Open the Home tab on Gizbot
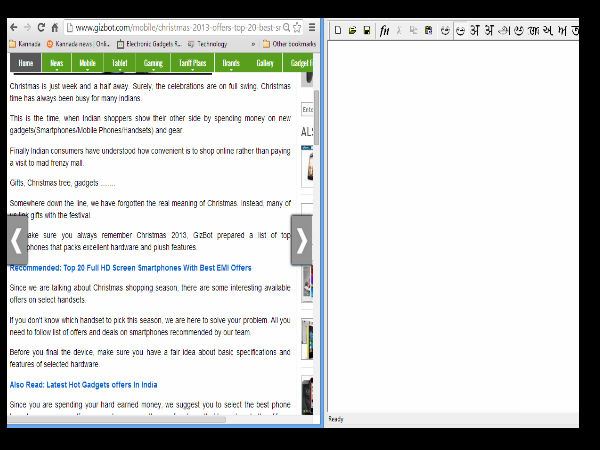The image size is (600, 450). [x=25, y=64]
